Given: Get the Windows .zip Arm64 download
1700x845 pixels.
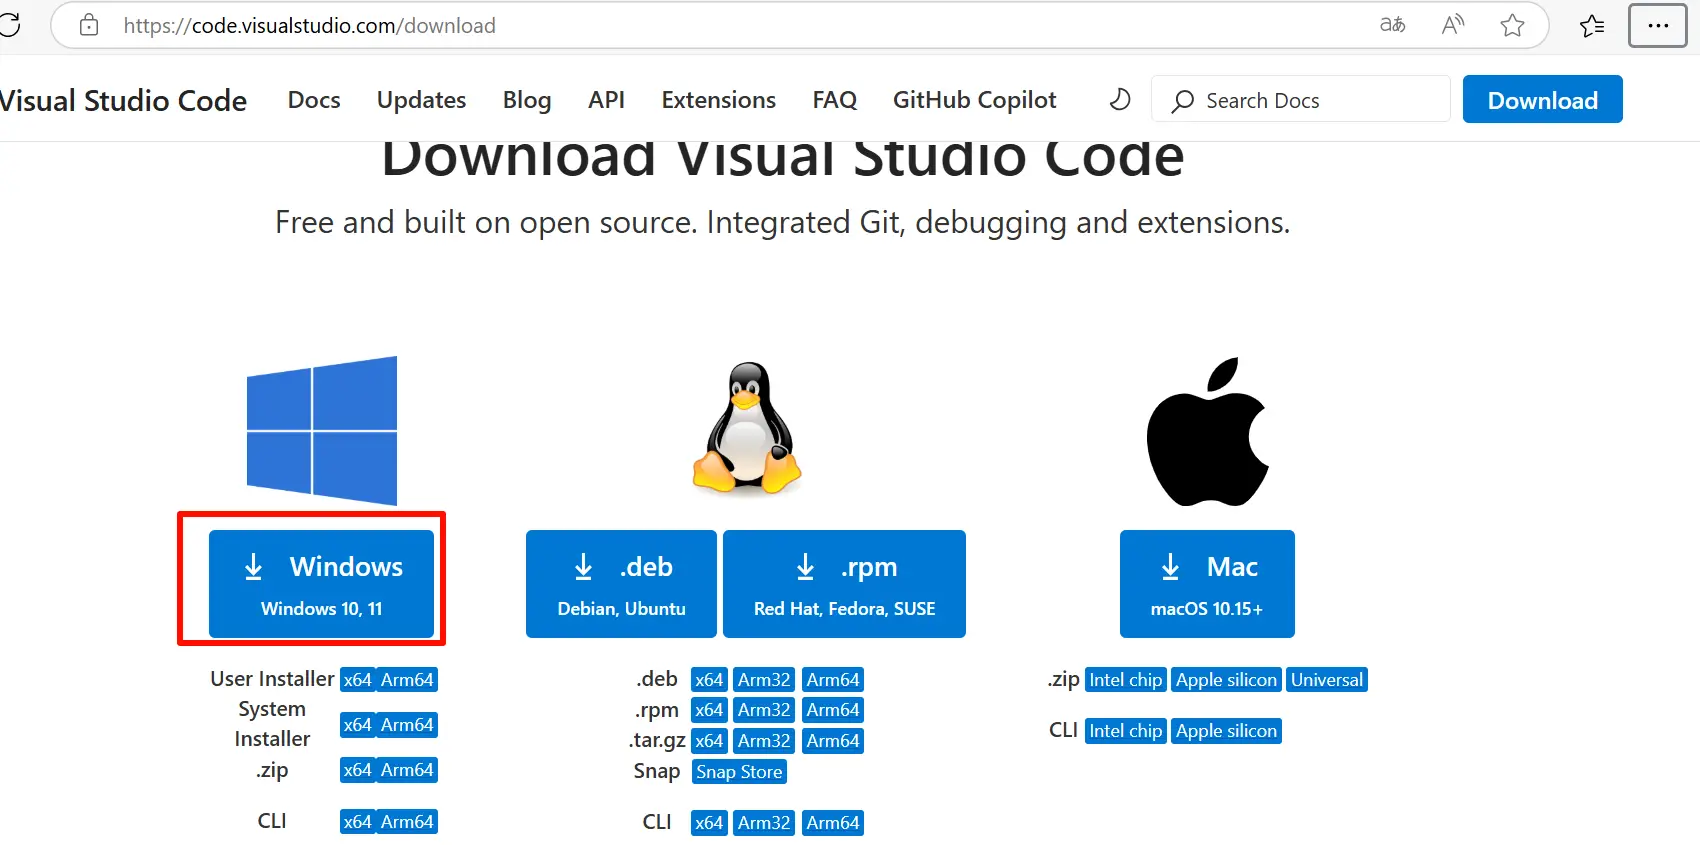Looking at the screenshot, I should click(x=407, y=770).
